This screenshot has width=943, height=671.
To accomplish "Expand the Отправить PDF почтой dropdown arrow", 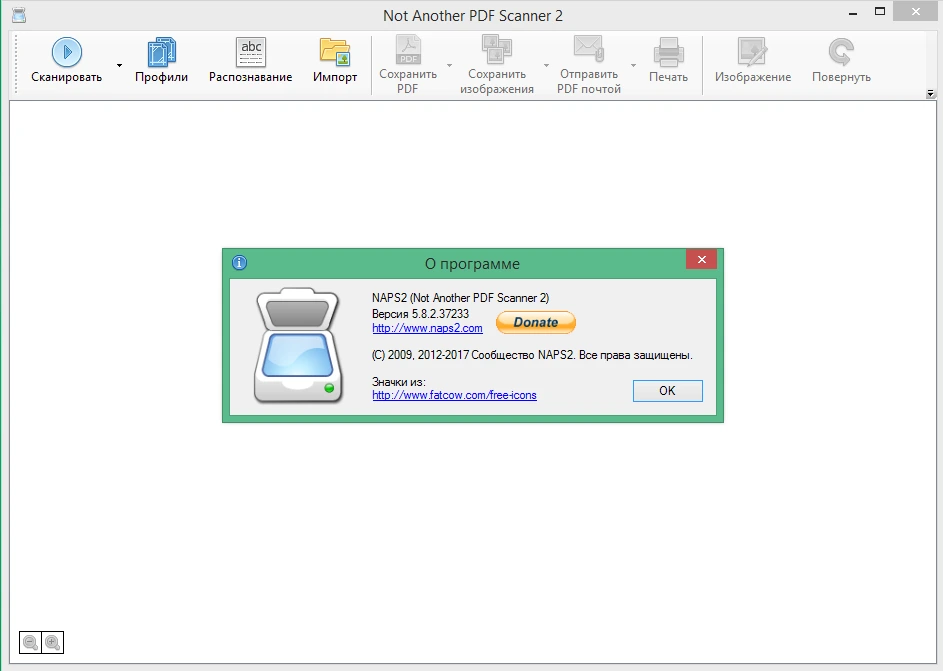I will 633,65.
